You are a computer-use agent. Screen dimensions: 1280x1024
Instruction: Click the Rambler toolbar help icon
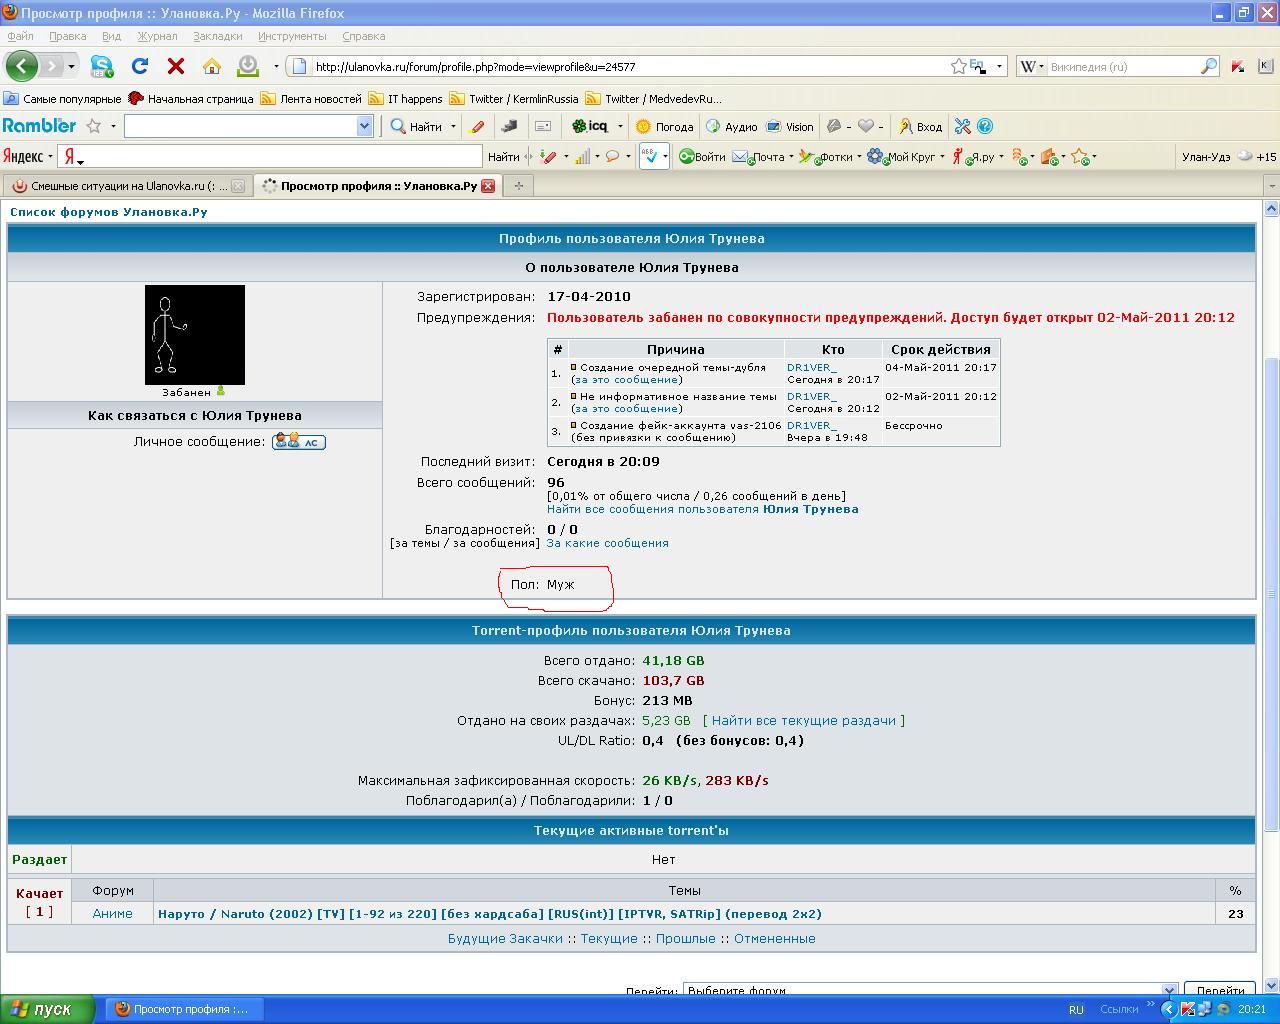tap(985, 126)
